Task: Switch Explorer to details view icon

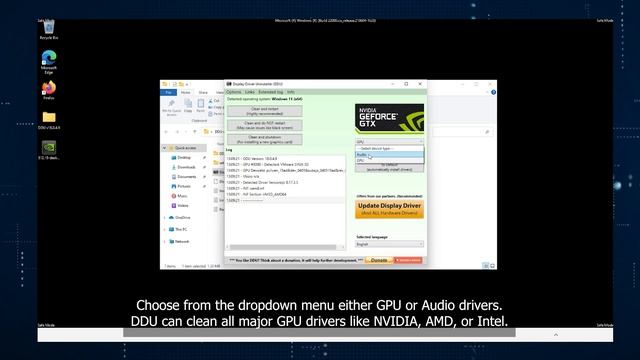Action: point(486,266)
